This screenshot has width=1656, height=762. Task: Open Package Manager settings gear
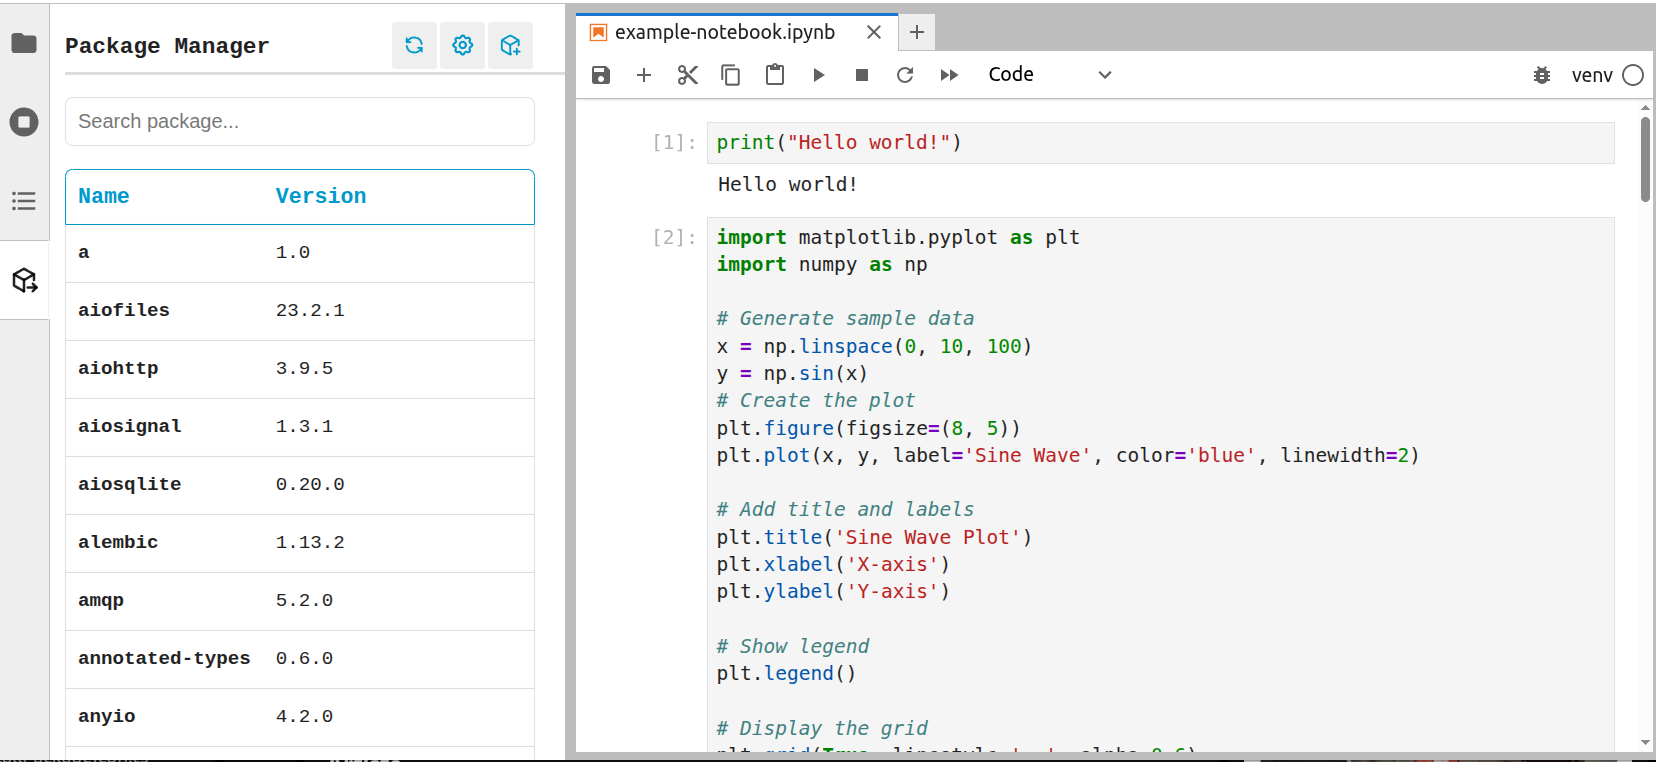pyautogui.click(x=462, y=45)
